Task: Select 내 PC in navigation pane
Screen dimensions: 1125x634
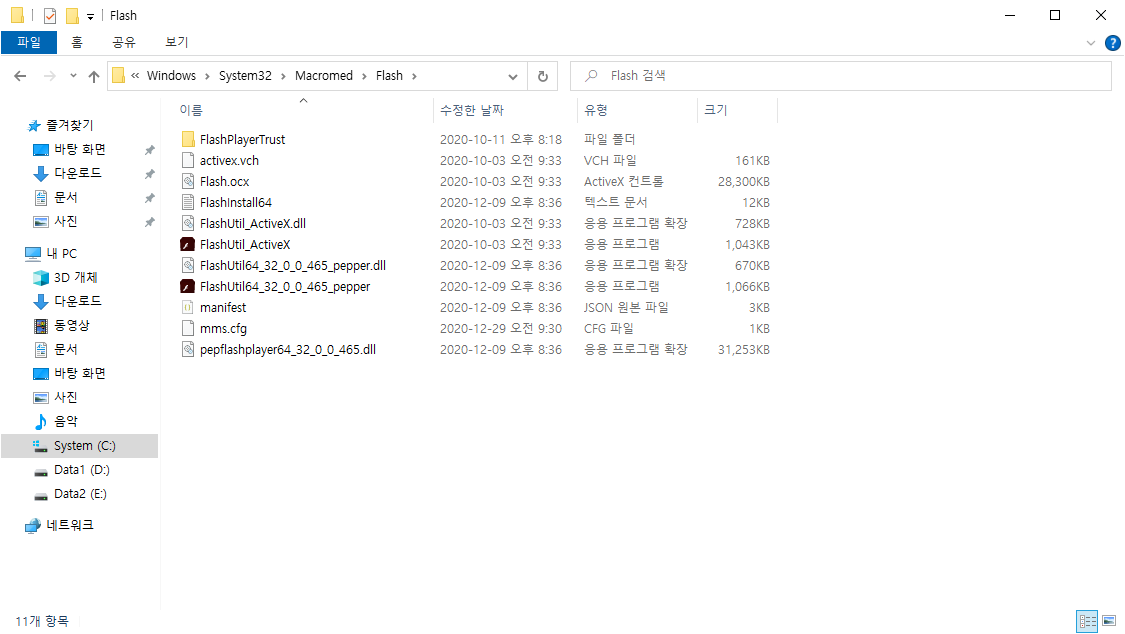Action: click(62, 253)
